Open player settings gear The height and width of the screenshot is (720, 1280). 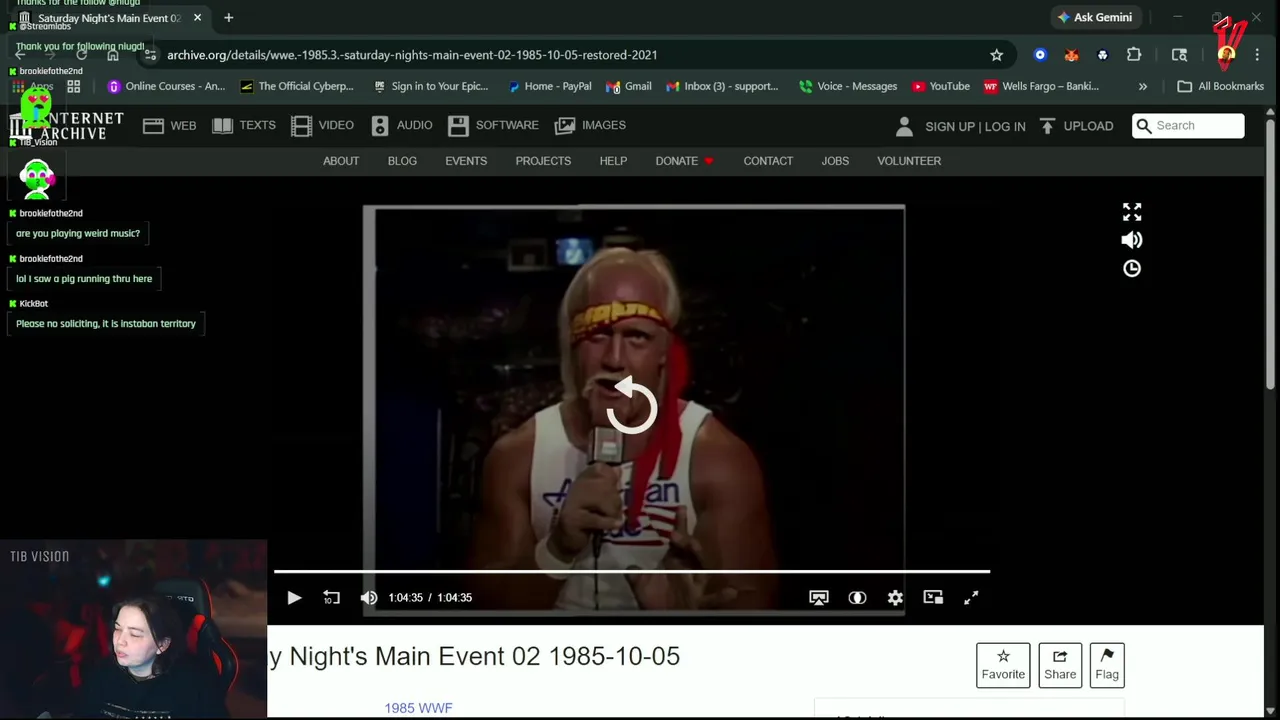[895, 598]
